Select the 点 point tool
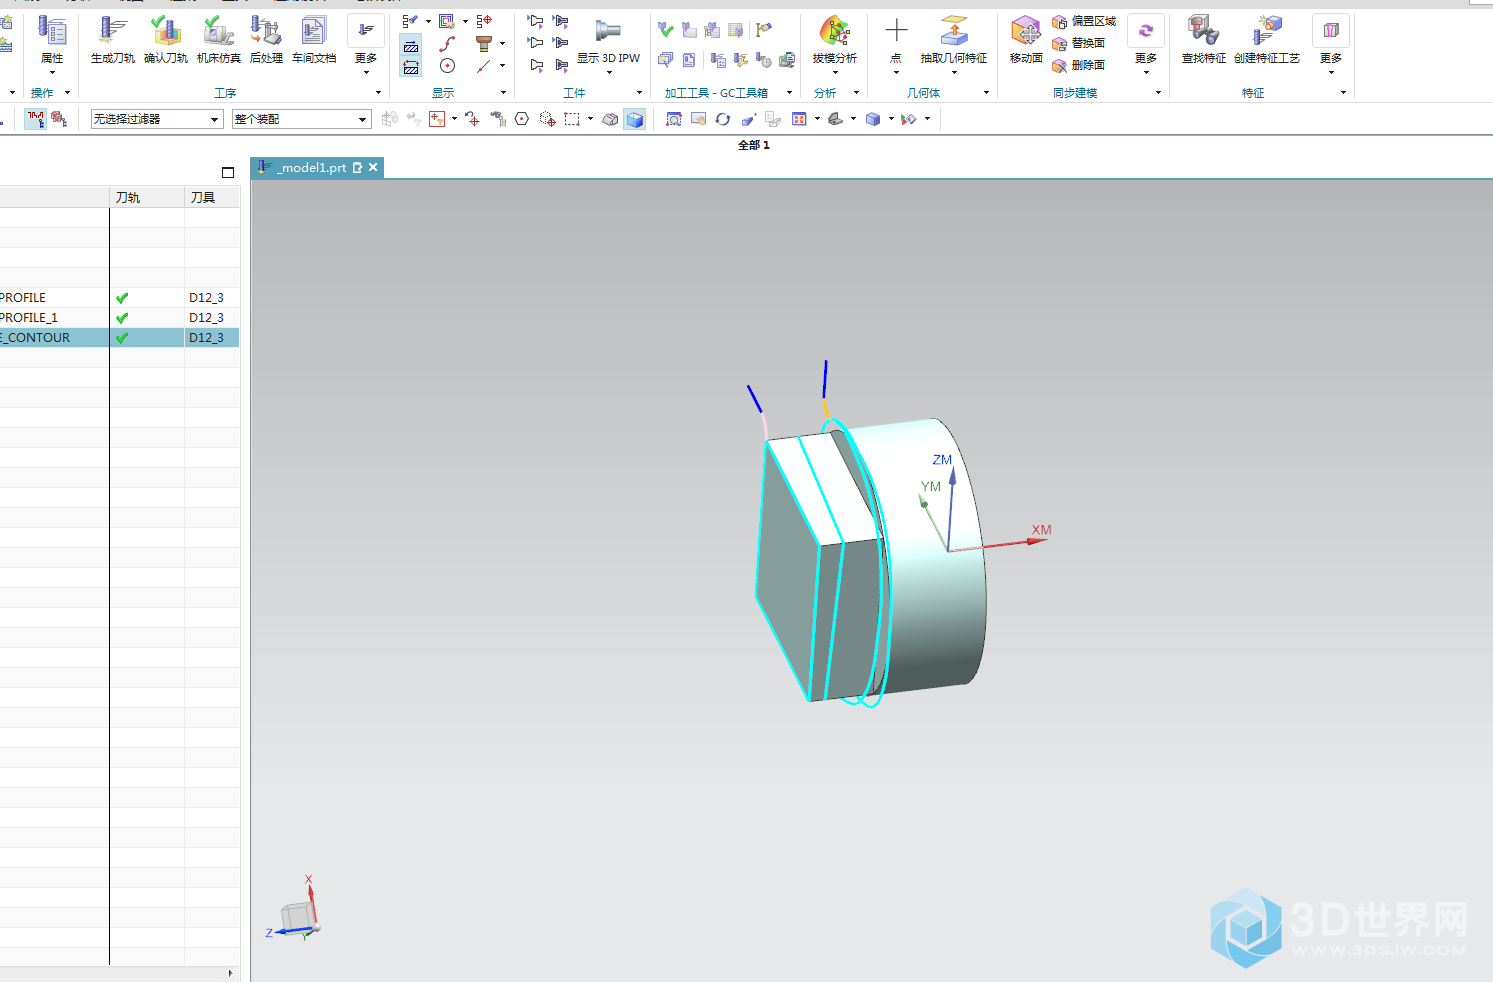The width and height of the screenshot is (1493, 982). tap(896, 40)
